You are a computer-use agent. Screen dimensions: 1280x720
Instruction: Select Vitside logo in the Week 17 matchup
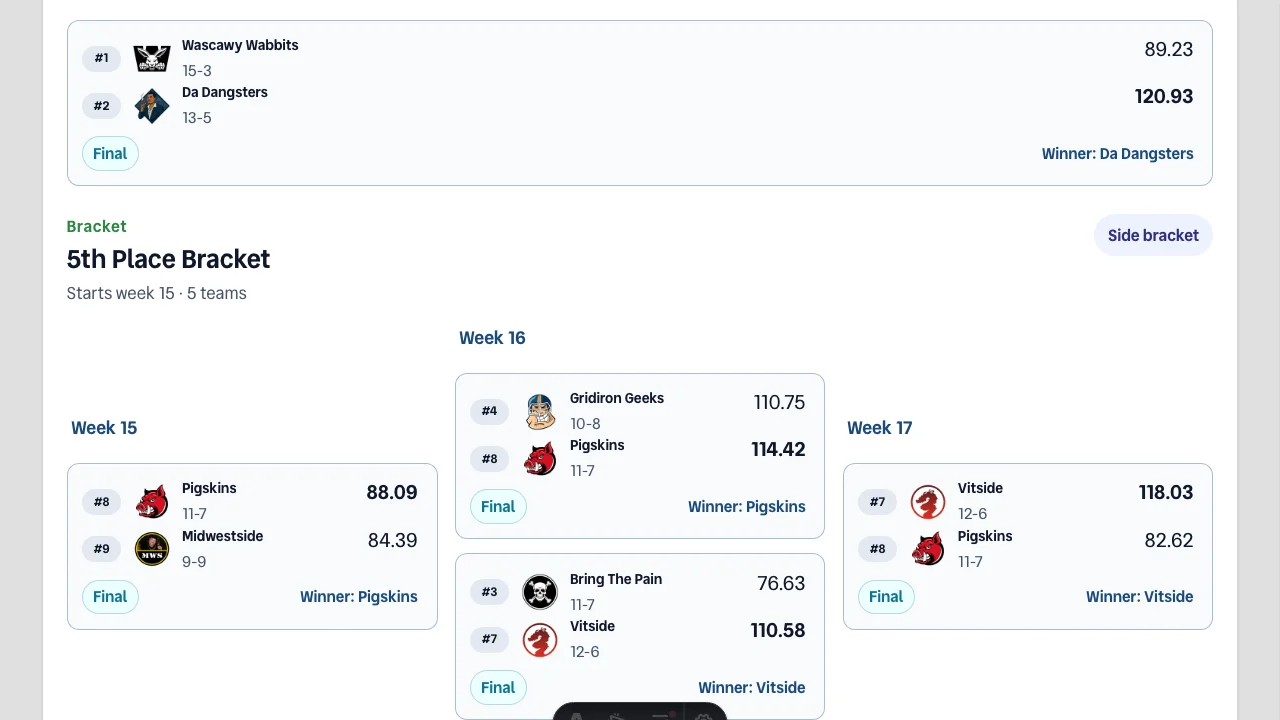coord(928,501)
